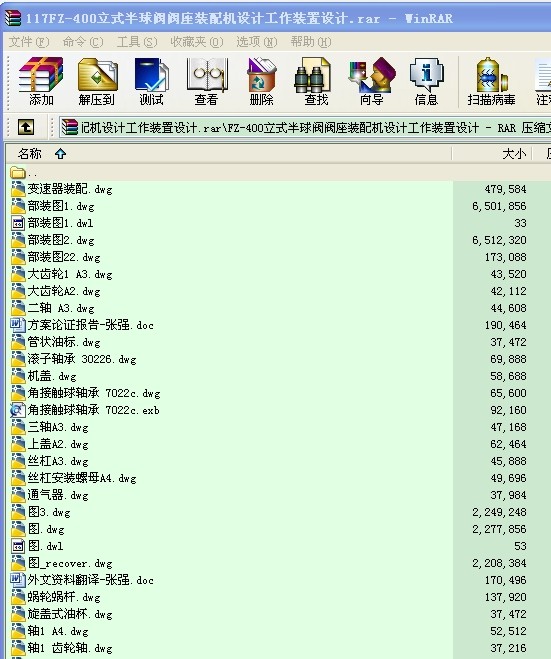
Task: Open the 工具(S) menu
Action: pyautogui.click(x=137, y=42)
